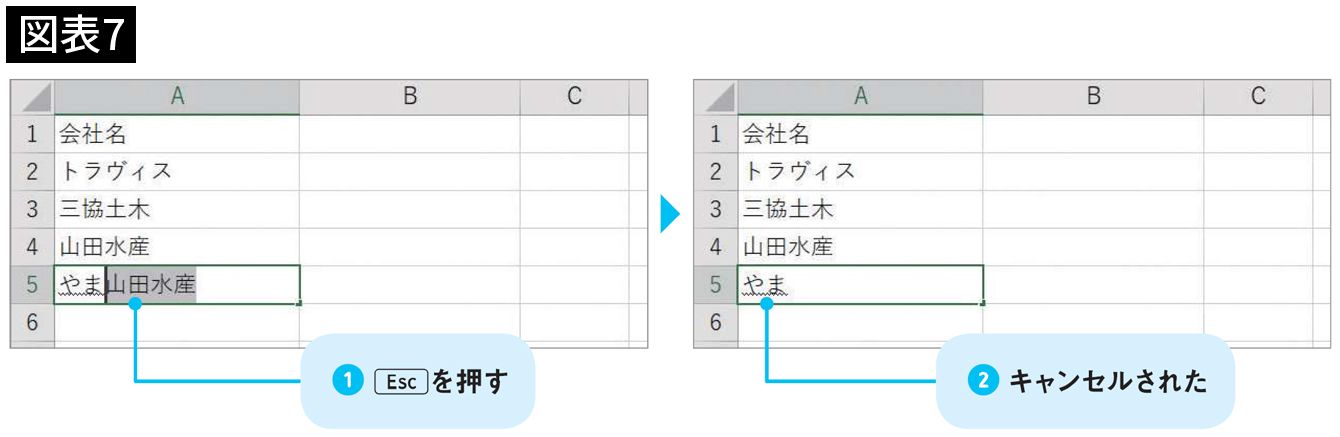Click the right sheet's cell containing only やま
Viewport: 1340px width, 437px height.
click(860, 285)
